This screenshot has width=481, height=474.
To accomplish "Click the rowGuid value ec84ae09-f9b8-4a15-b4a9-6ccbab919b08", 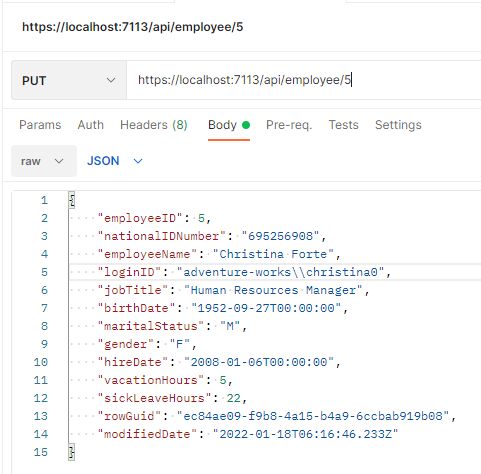I will [313, 416].
